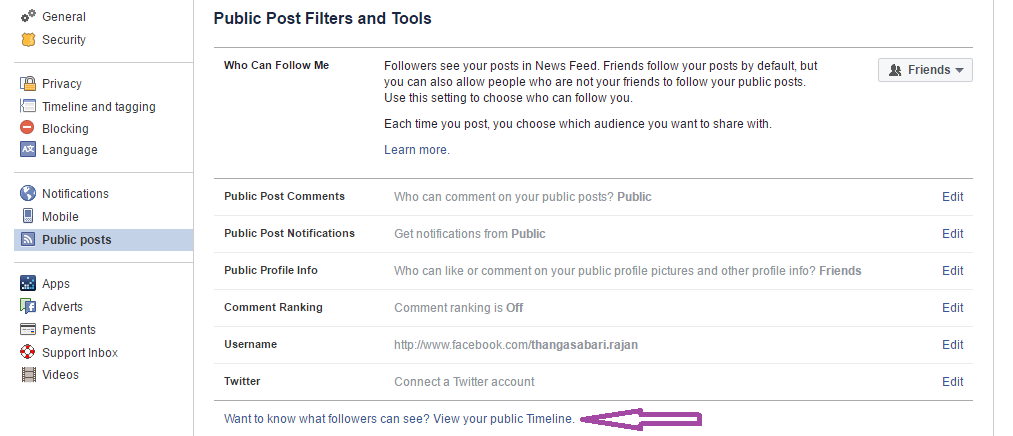Click the Username row label

[251, 344]
